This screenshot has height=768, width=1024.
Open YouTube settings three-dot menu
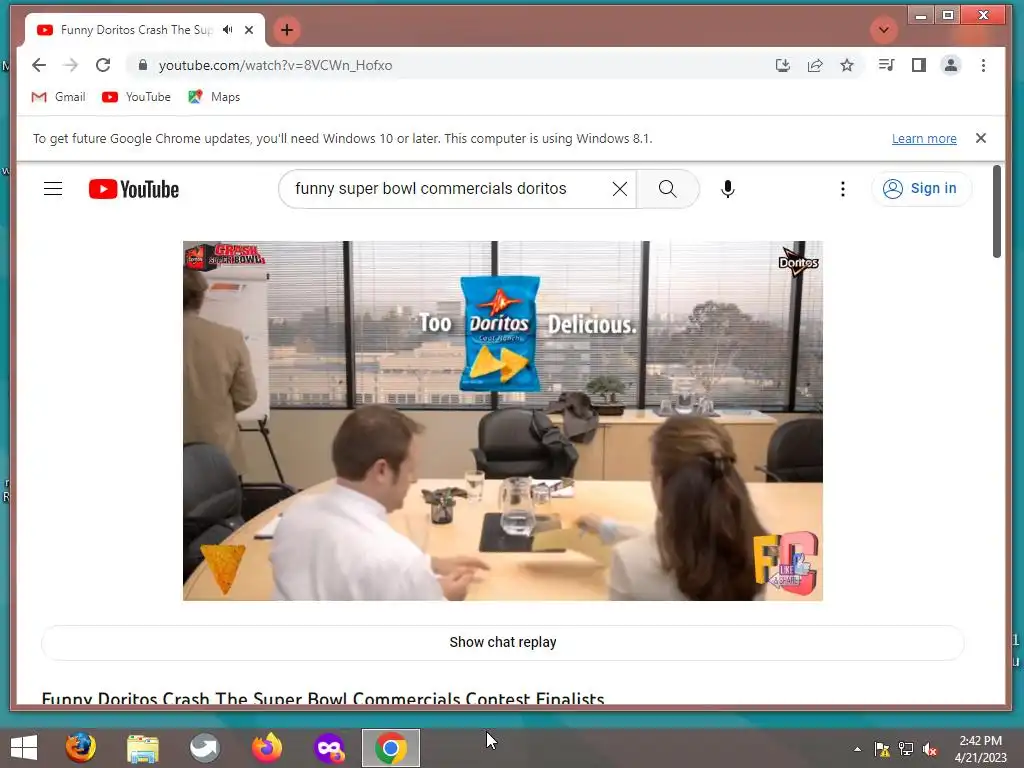843,189
